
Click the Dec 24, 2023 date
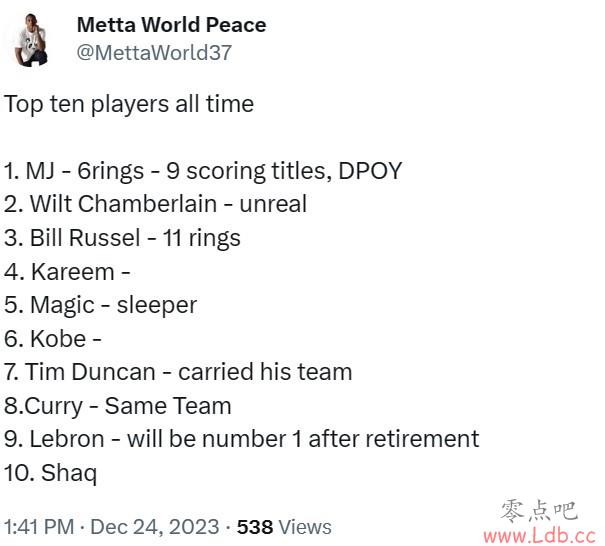pos(155,527)
